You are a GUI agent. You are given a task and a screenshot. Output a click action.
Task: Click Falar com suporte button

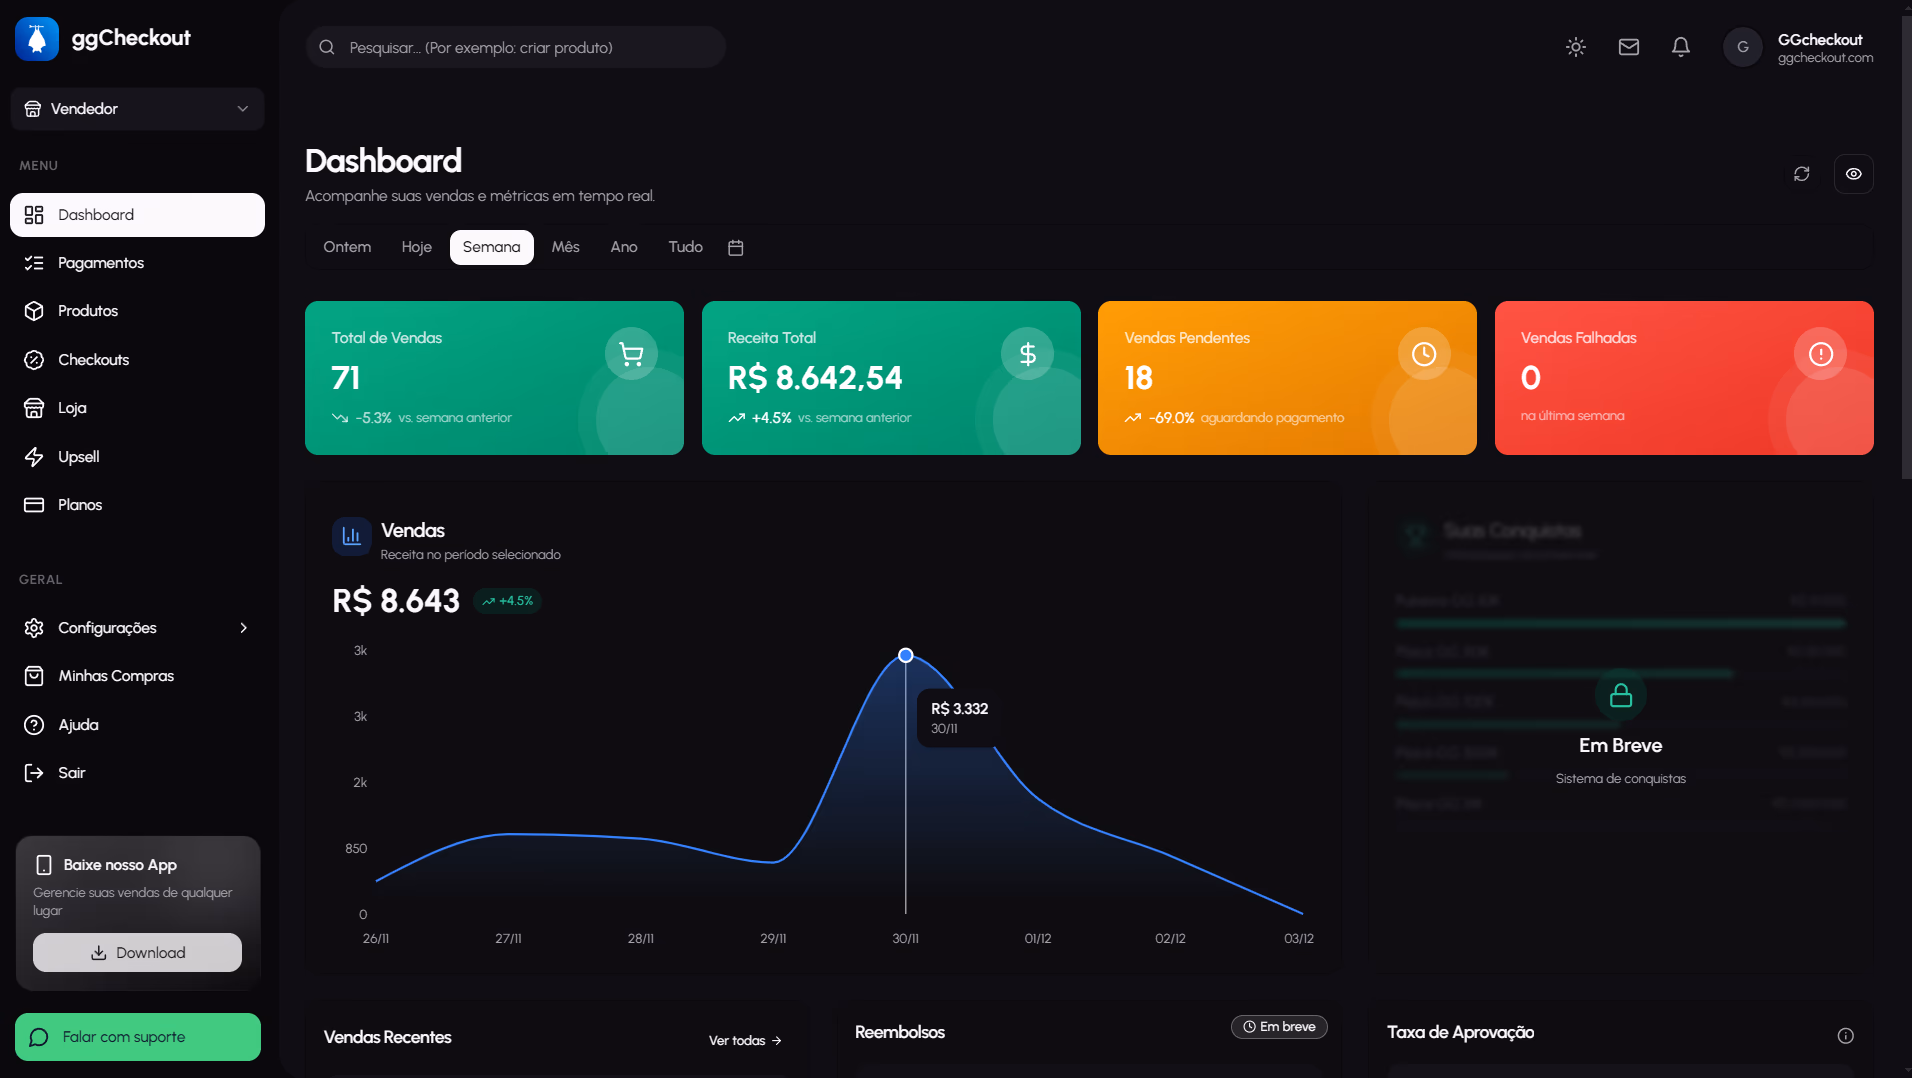(x=138, y=1037)
